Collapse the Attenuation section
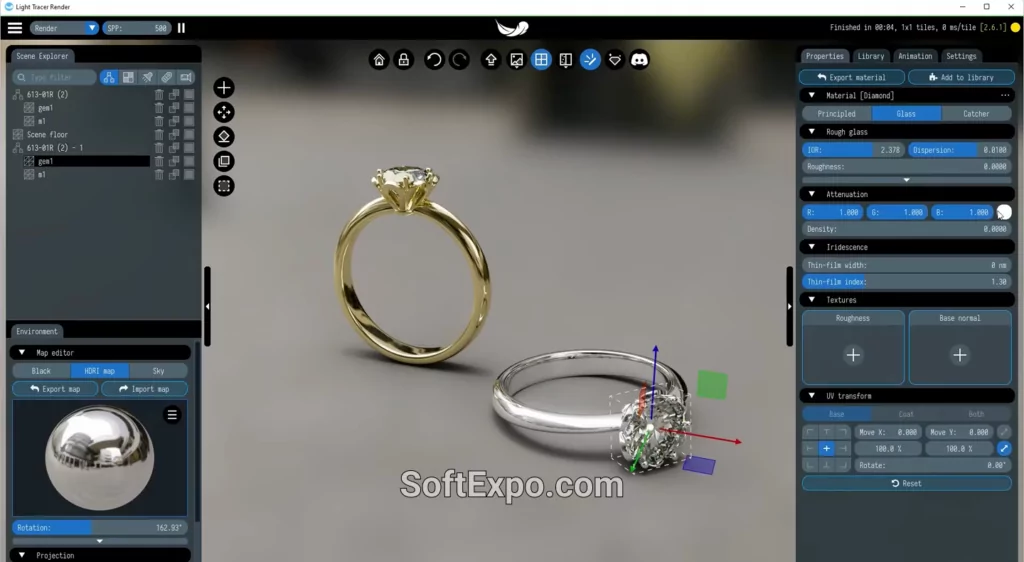1024x562 pixels. point(812,194)
